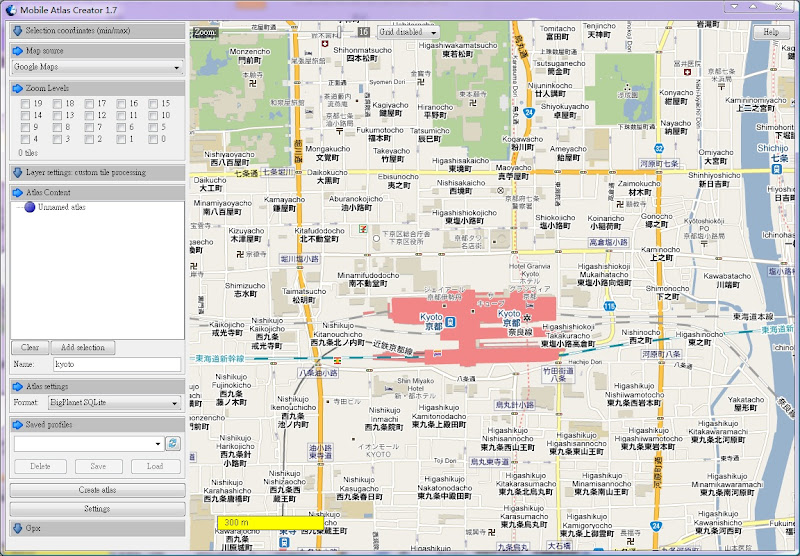
Task: Click the Add selection button
Action: click(83, 347)
